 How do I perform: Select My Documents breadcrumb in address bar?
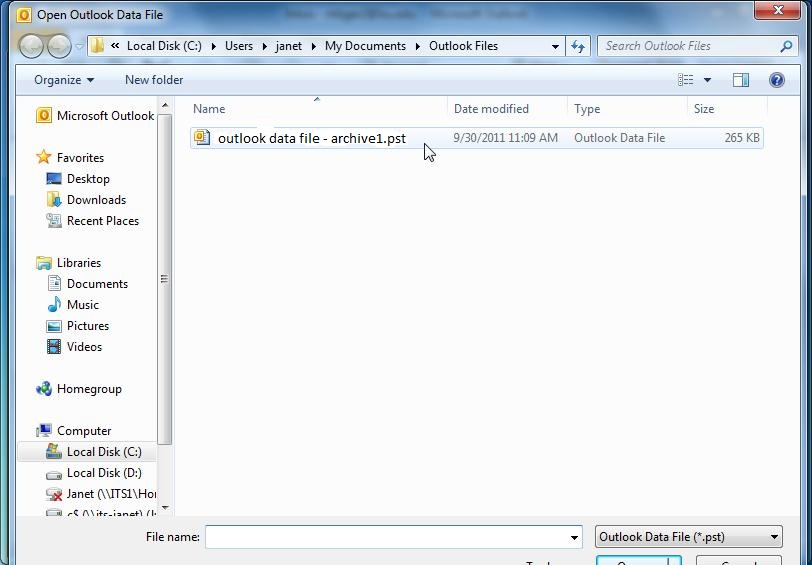click(x=365, y=46)
